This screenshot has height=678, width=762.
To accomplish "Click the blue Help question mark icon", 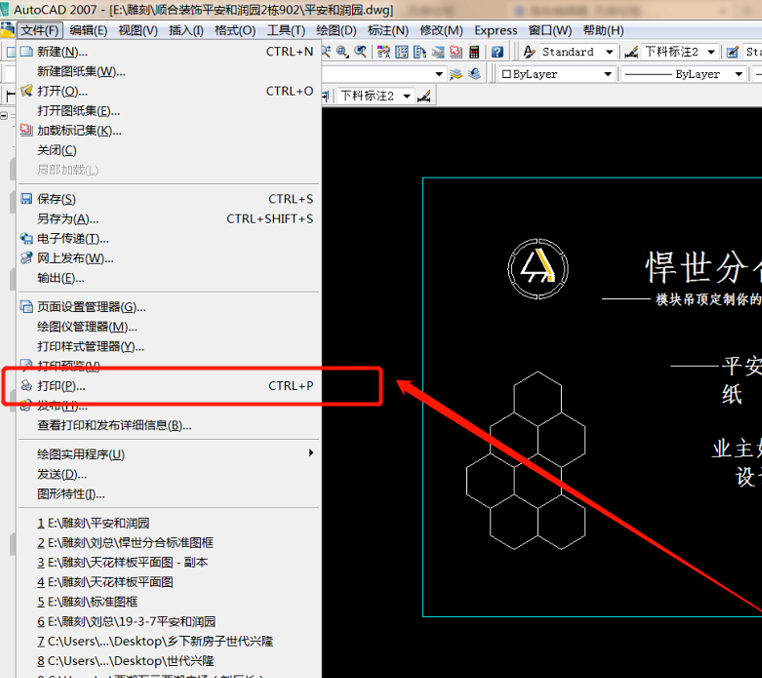I will (x=497, y=52).
